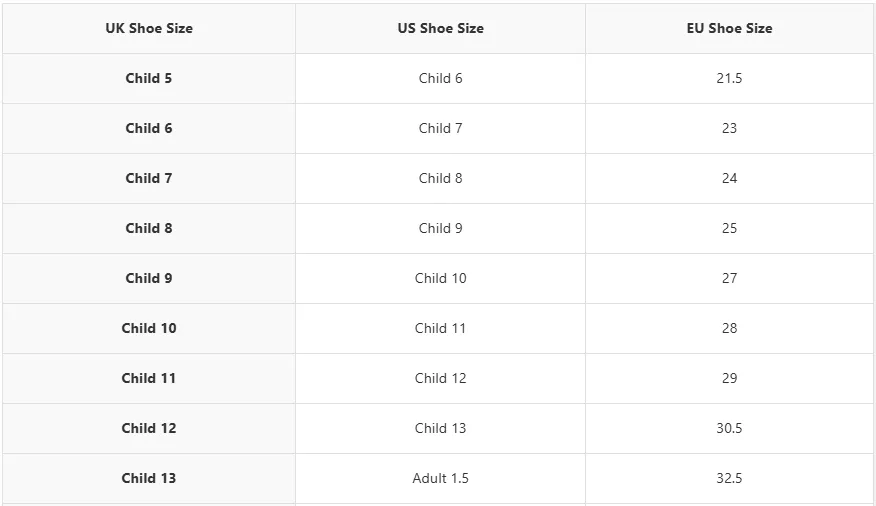This screenshot has height=506, width=876.
Task: Click the Child 9 US size cell
Action: tap(440, 228)
